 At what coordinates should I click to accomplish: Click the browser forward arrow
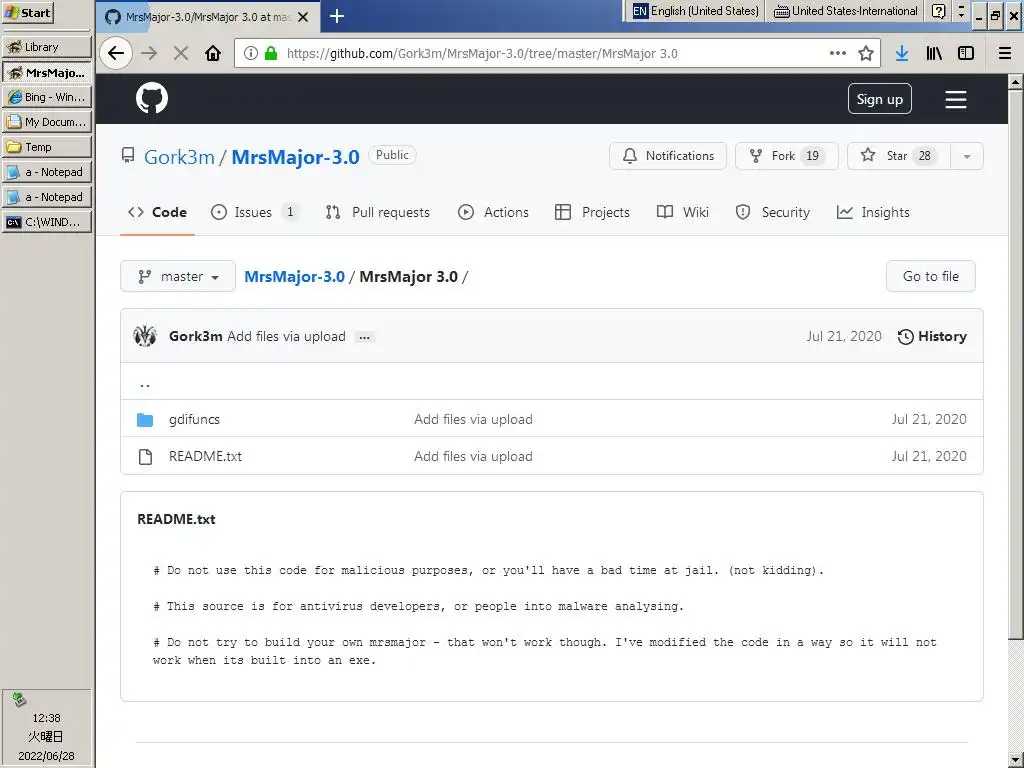coord(149,53)
